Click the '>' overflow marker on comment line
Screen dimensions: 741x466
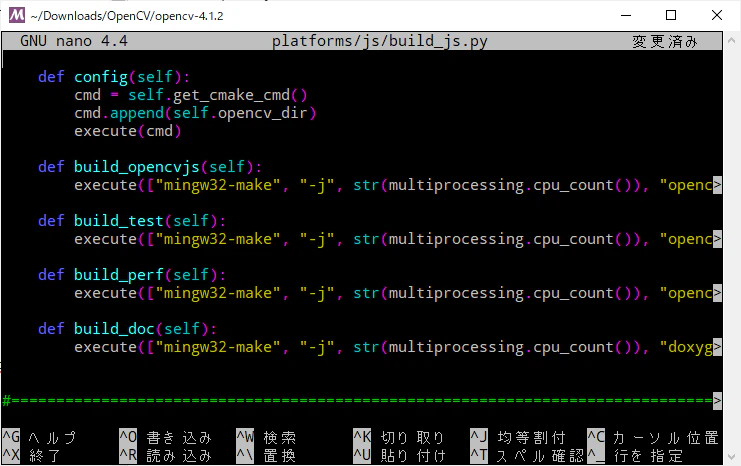tap(717, 401)
